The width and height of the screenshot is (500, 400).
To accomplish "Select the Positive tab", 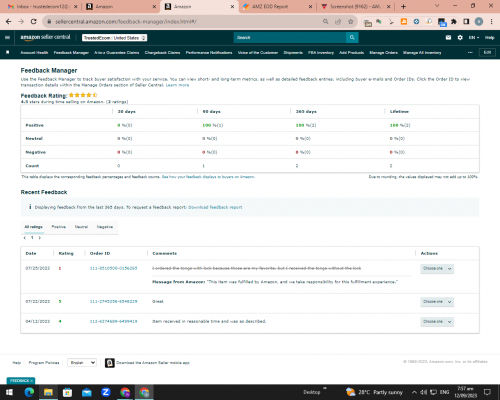I will point(59,227).
